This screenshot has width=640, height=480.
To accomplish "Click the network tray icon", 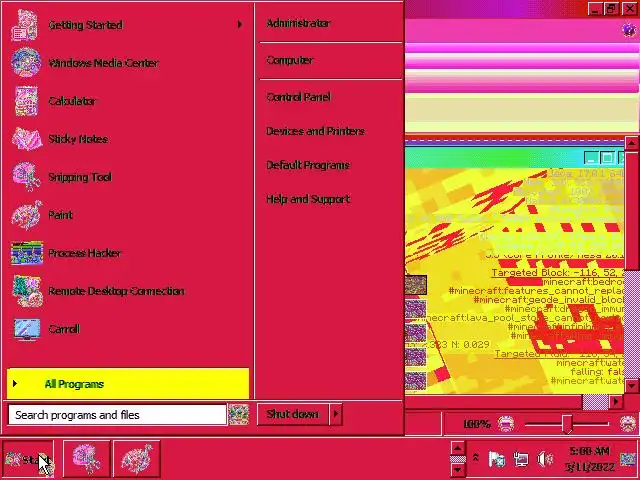I will click(521, 460).
